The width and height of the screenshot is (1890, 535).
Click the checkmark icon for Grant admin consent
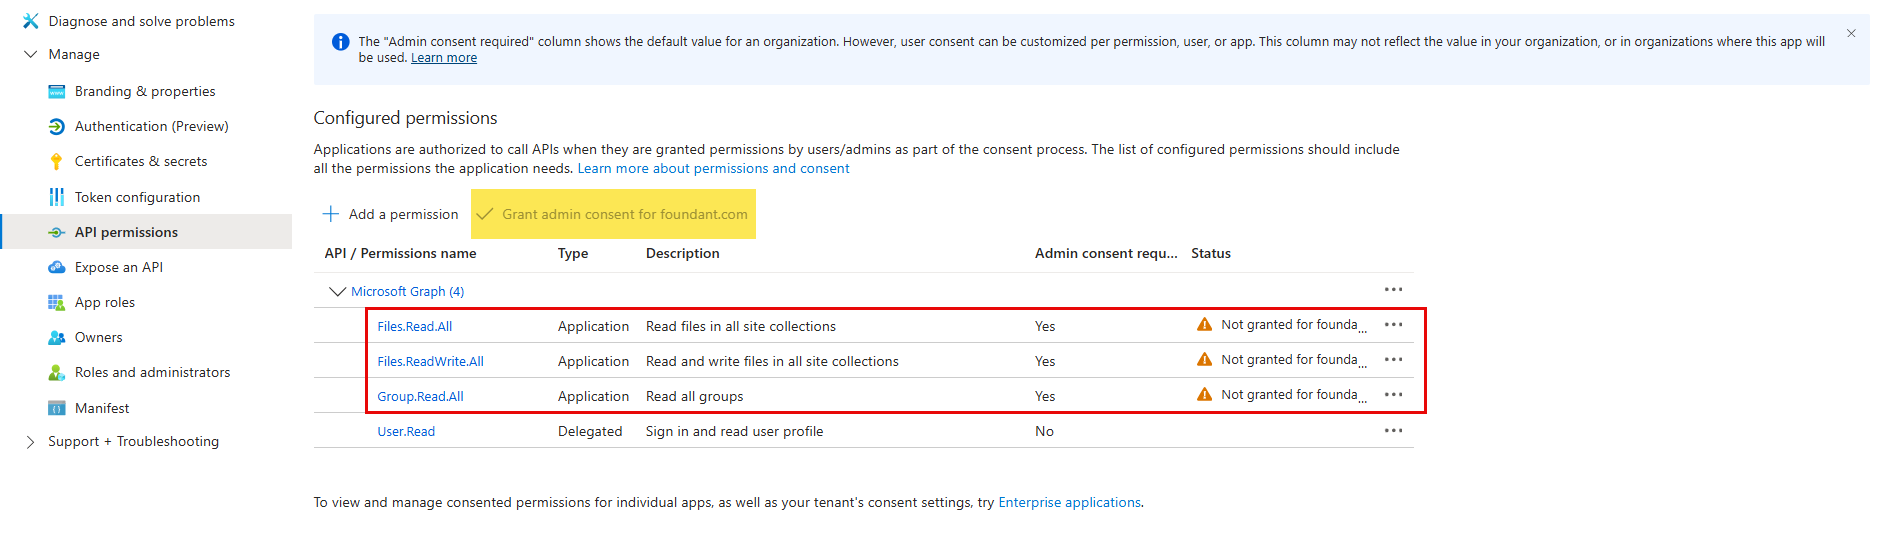[x=485, y=214]
